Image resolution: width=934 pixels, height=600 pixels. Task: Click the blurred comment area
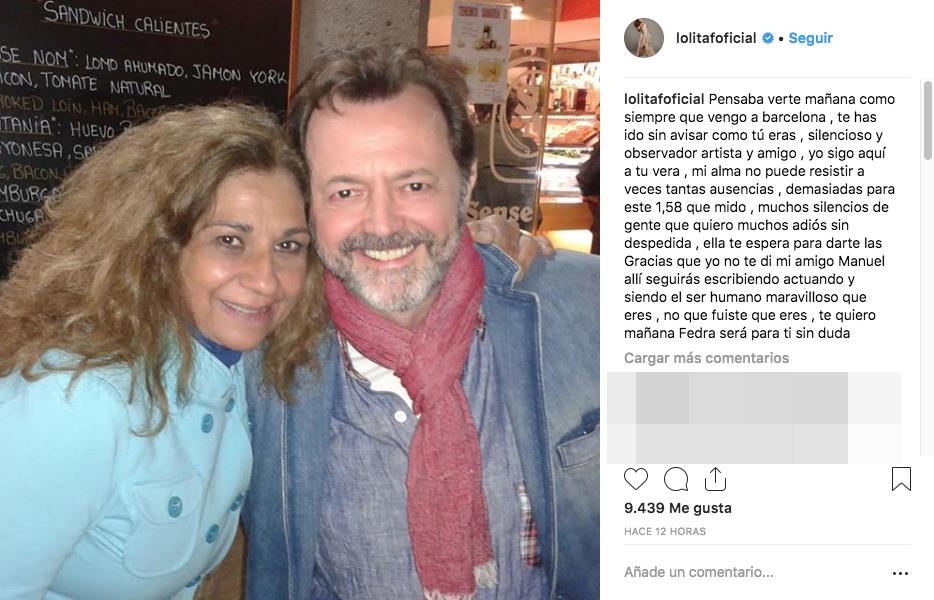754,418
